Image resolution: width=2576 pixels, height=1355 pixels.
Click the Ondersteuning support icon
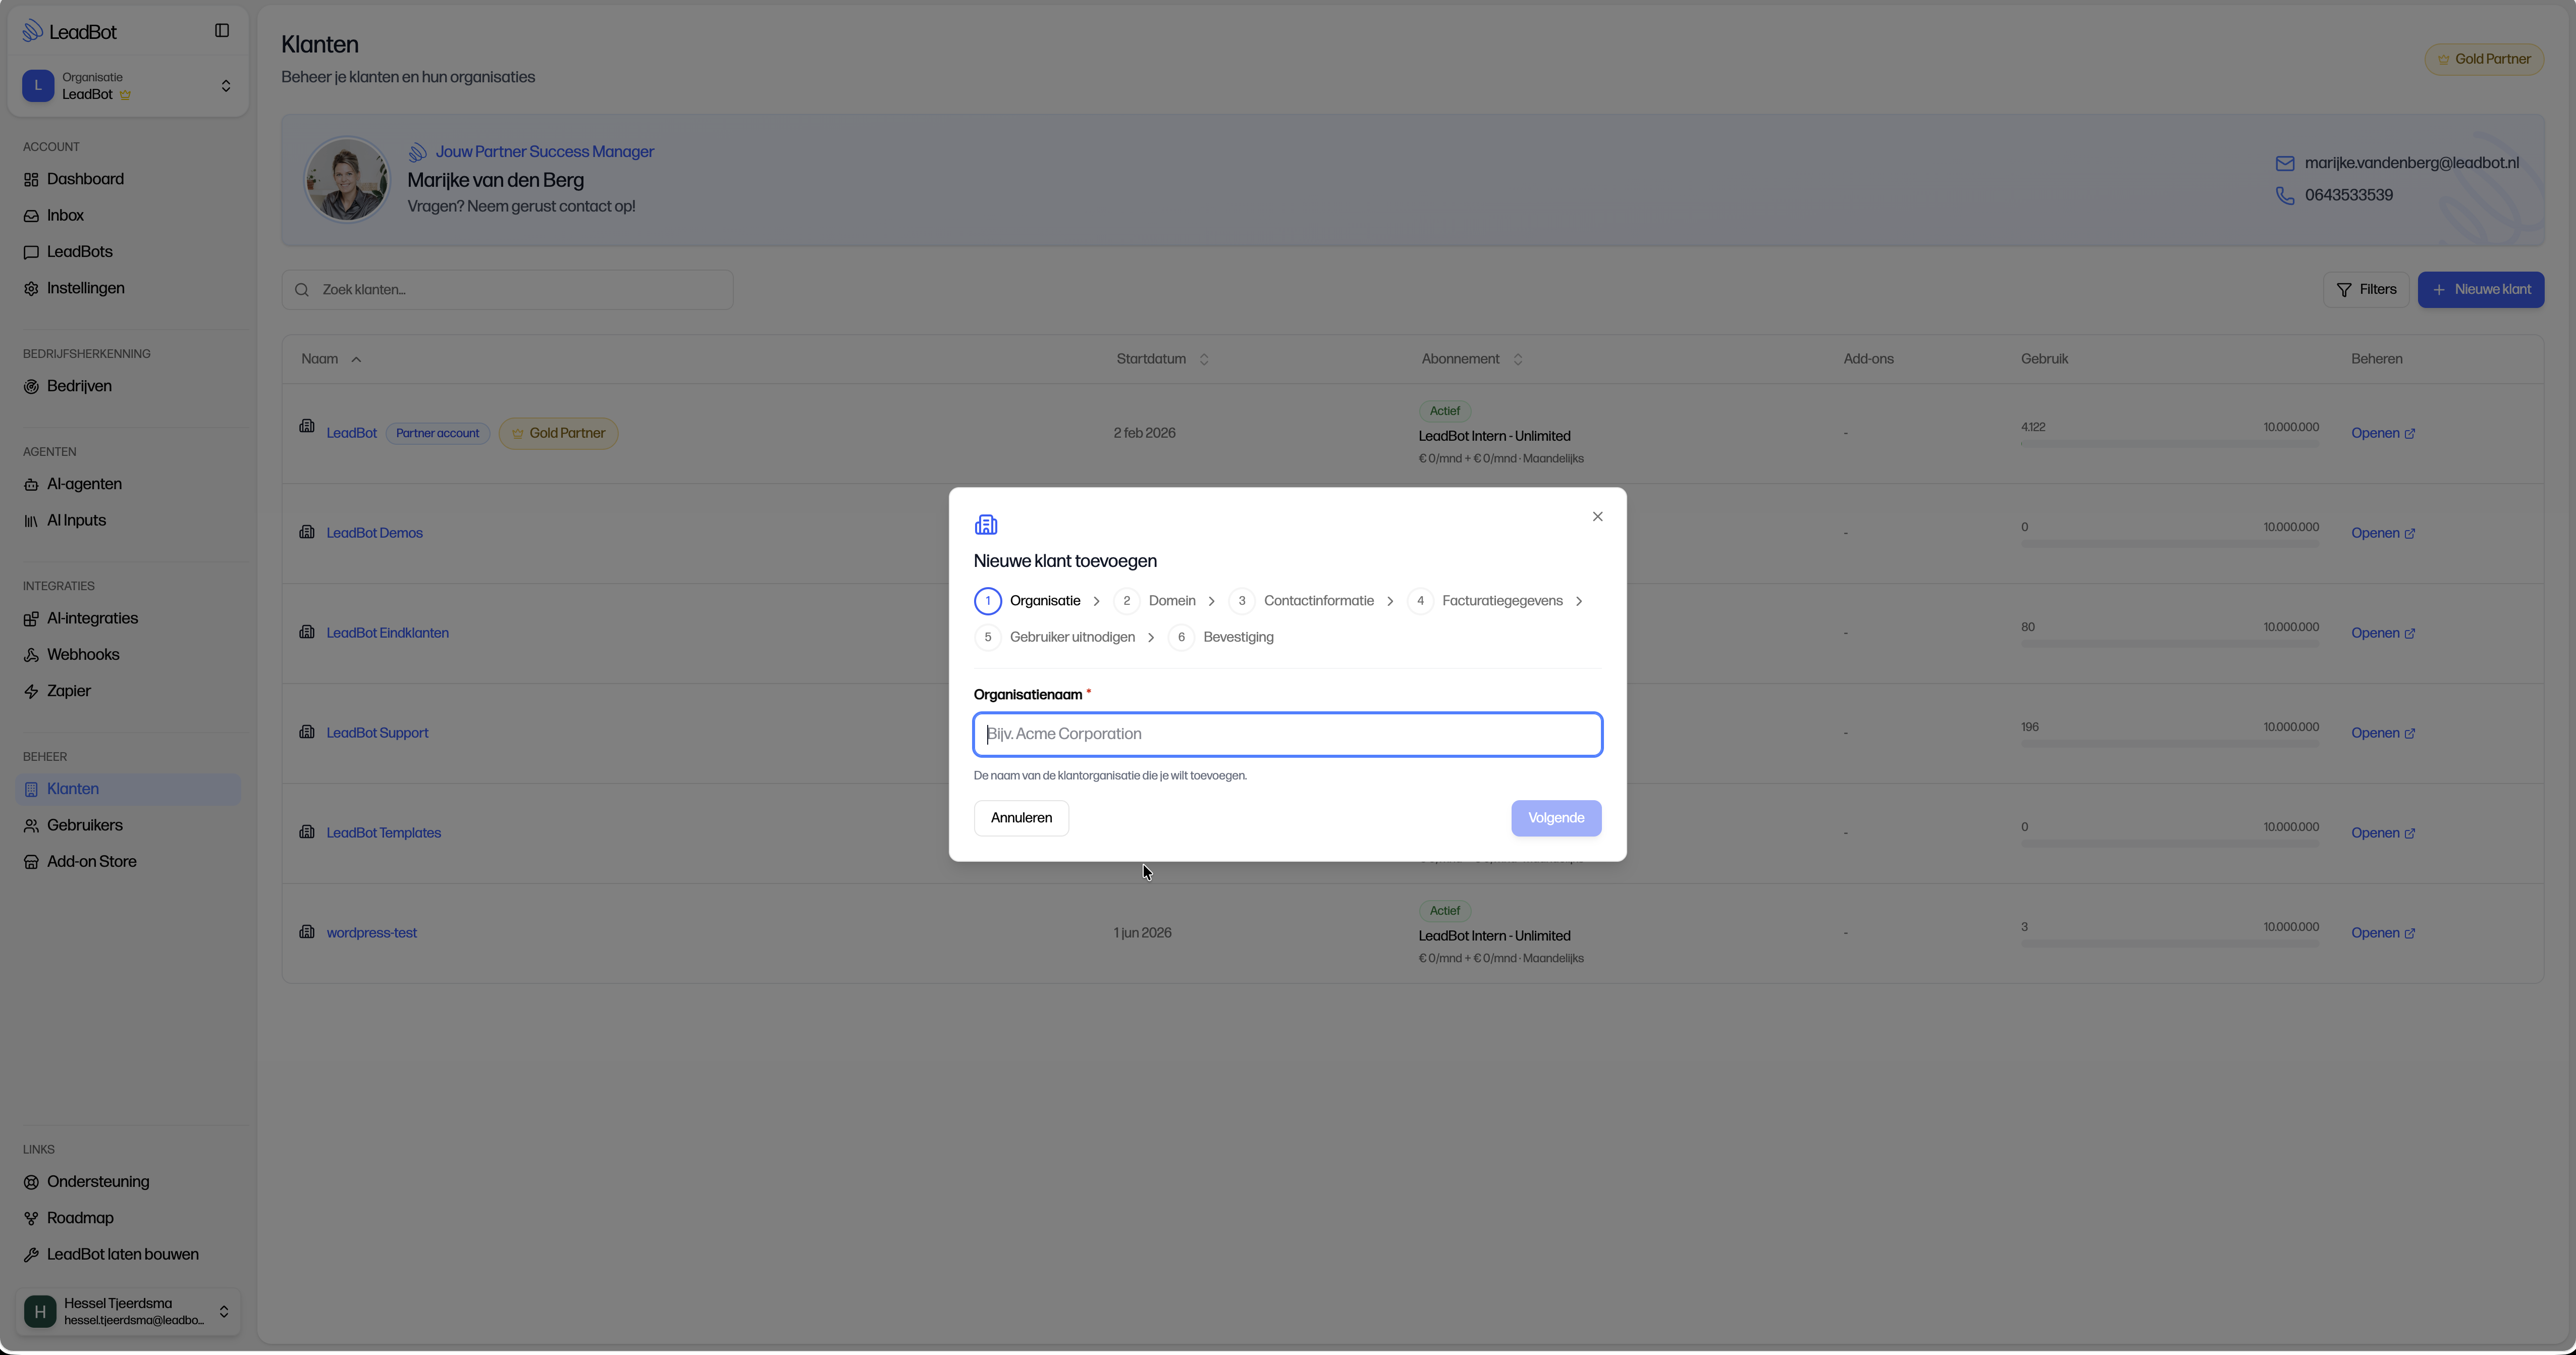point(31,1182)
